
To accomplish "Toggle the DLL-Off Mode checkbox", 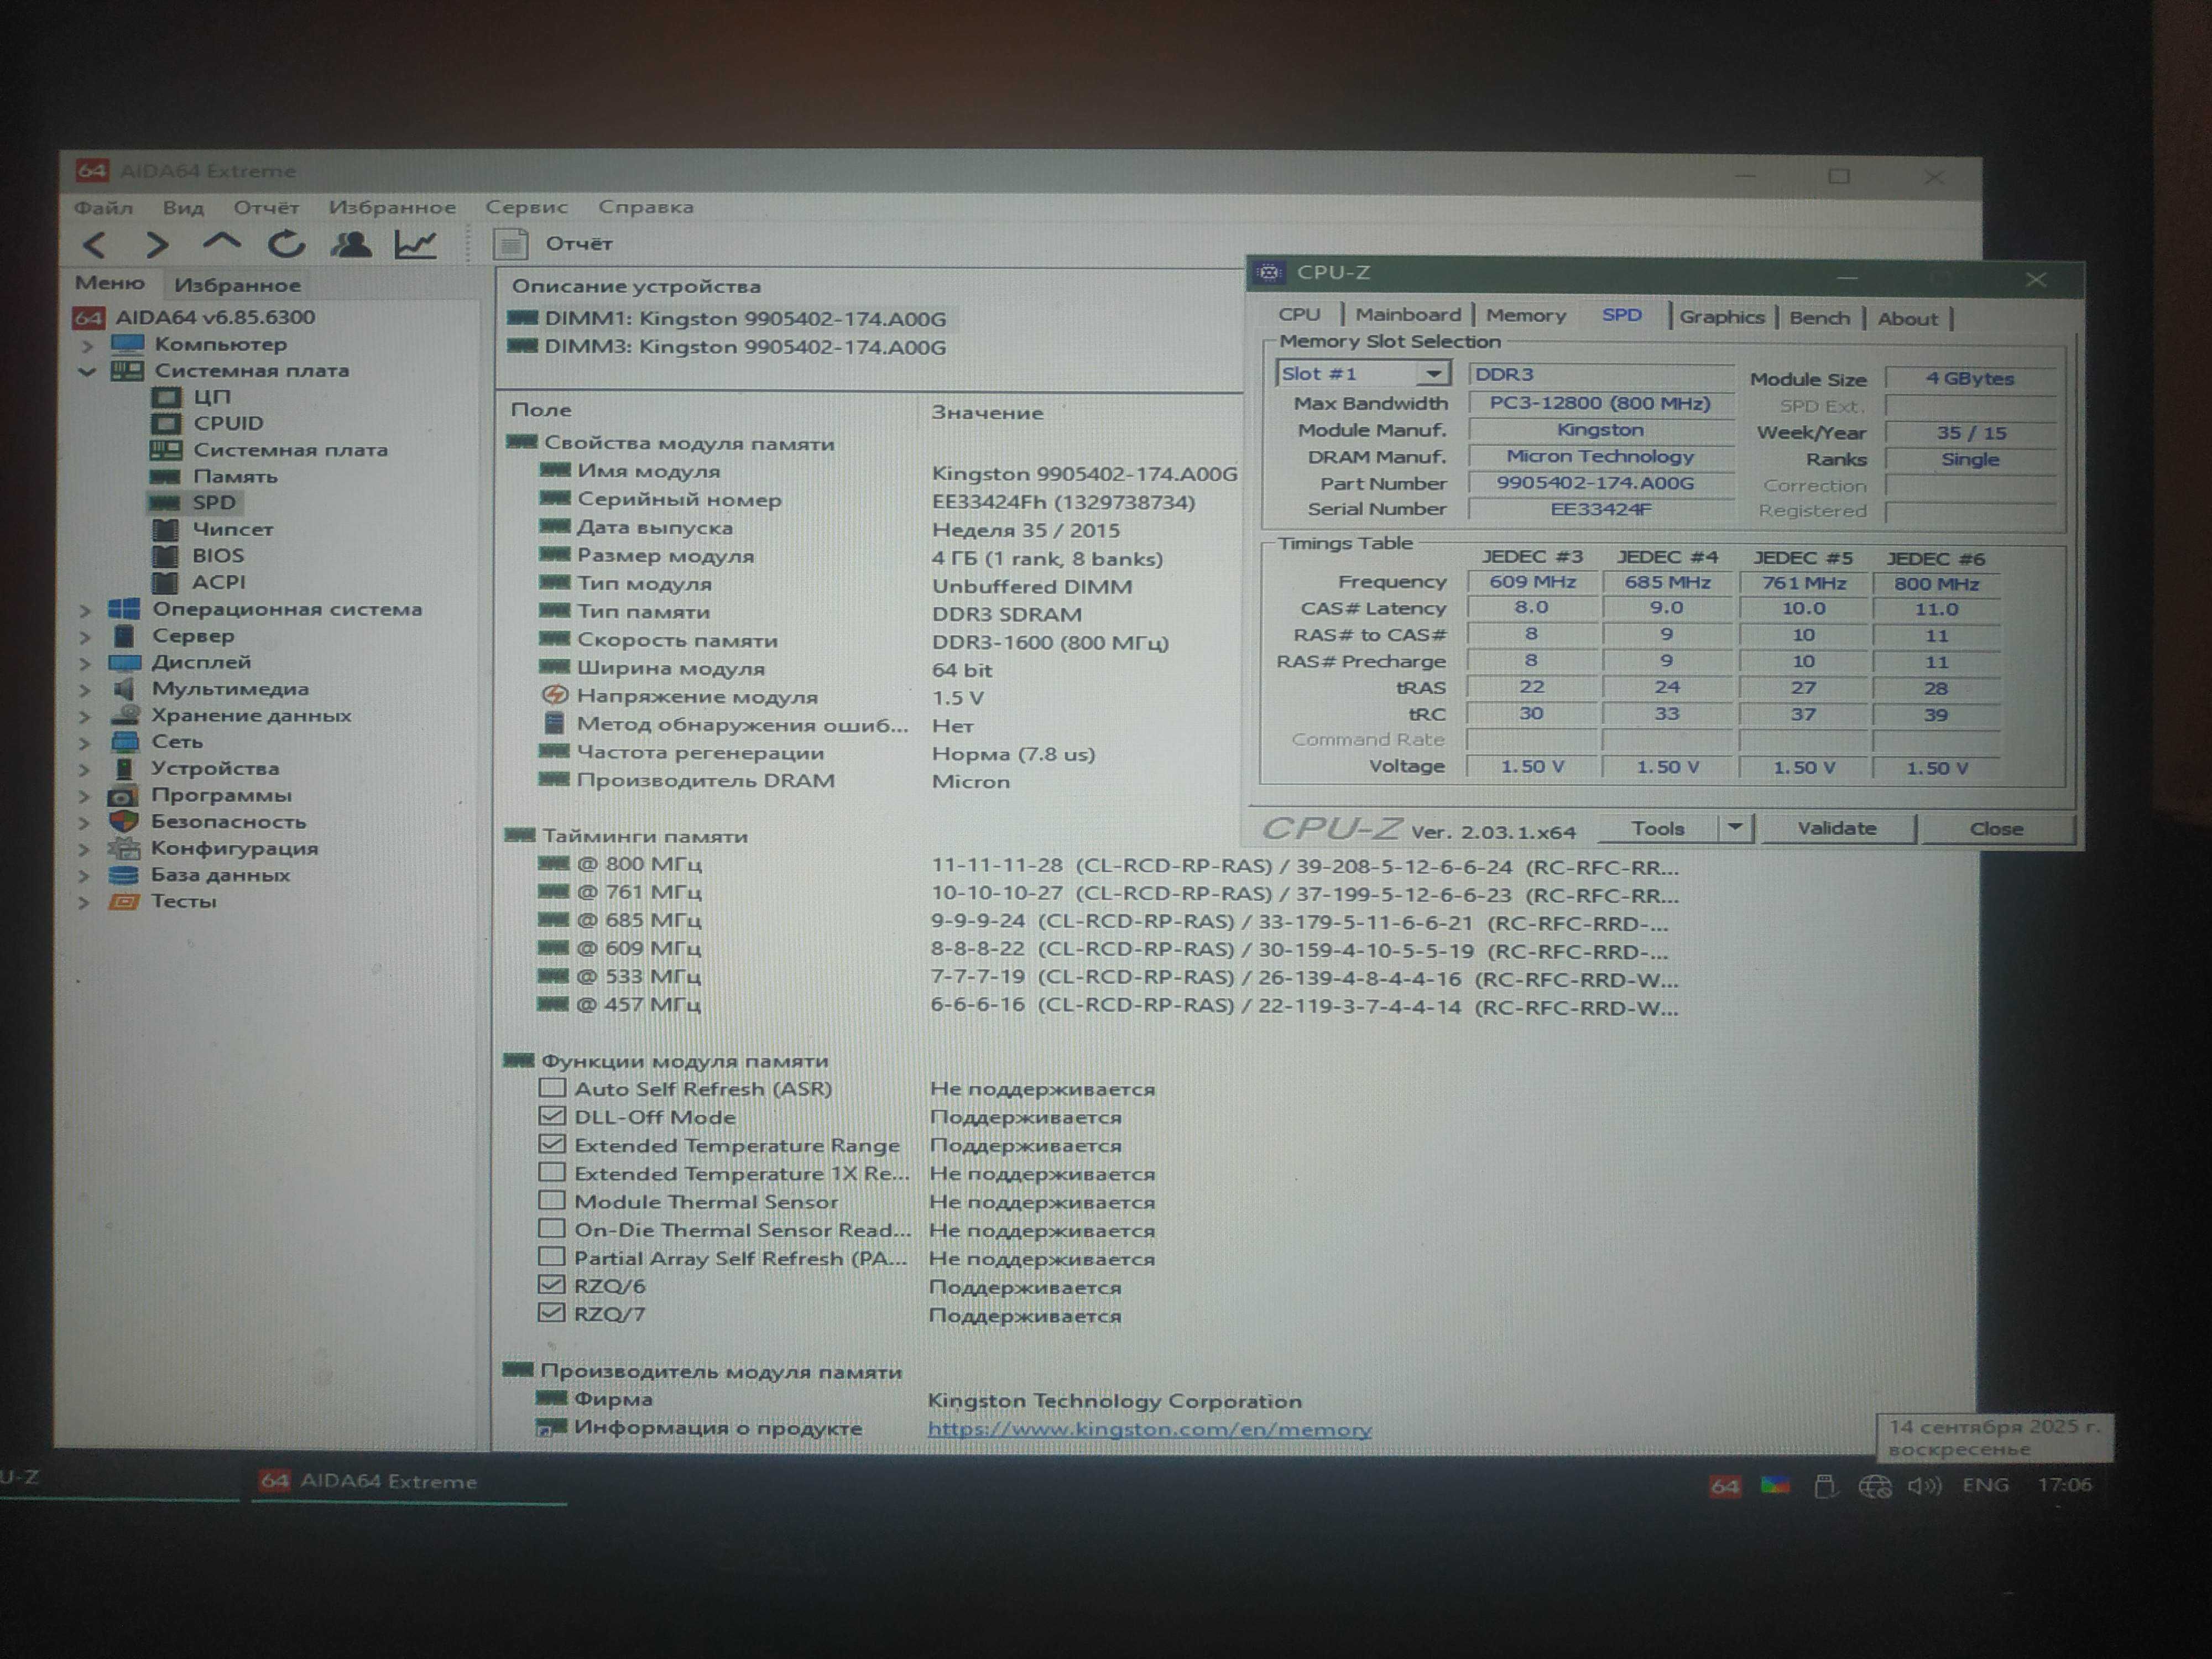I will click(552, 1115).
